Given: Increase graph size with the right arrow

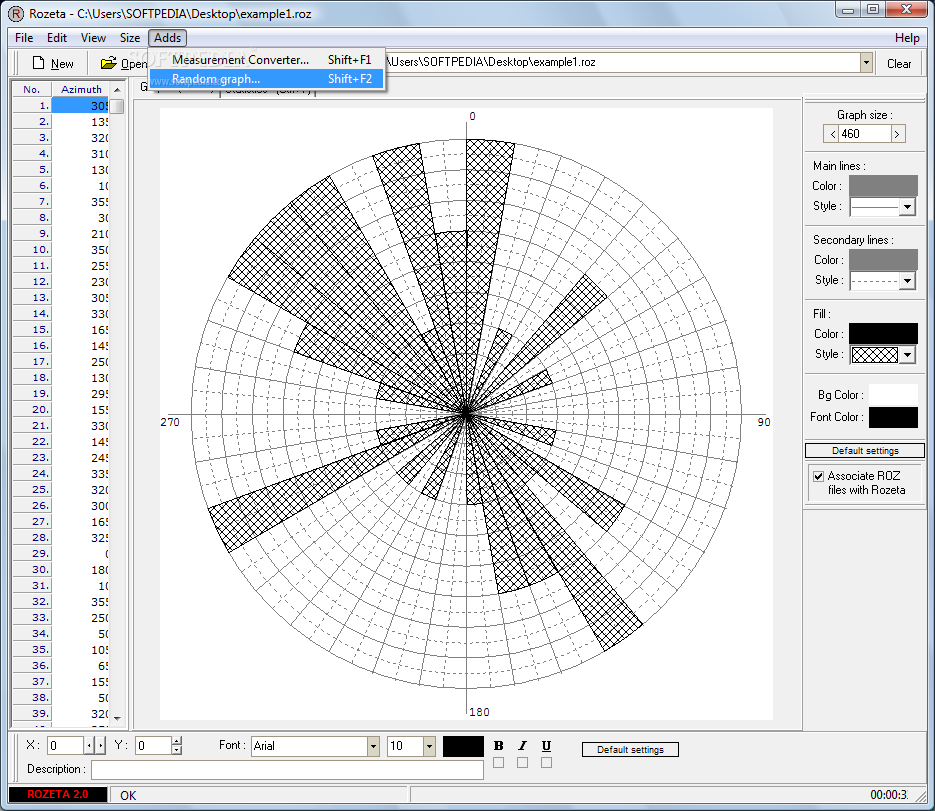Looking at the screenshot, I should [897, 134].
